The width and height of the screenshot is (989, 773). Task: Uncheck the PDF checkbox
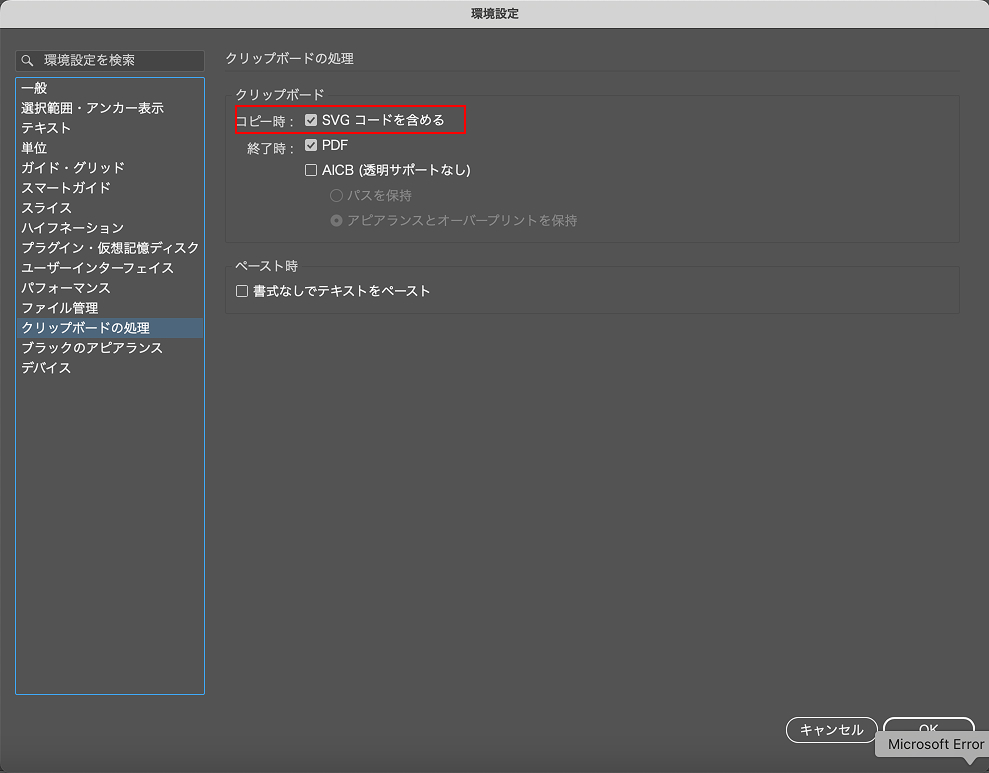[311, 145]
